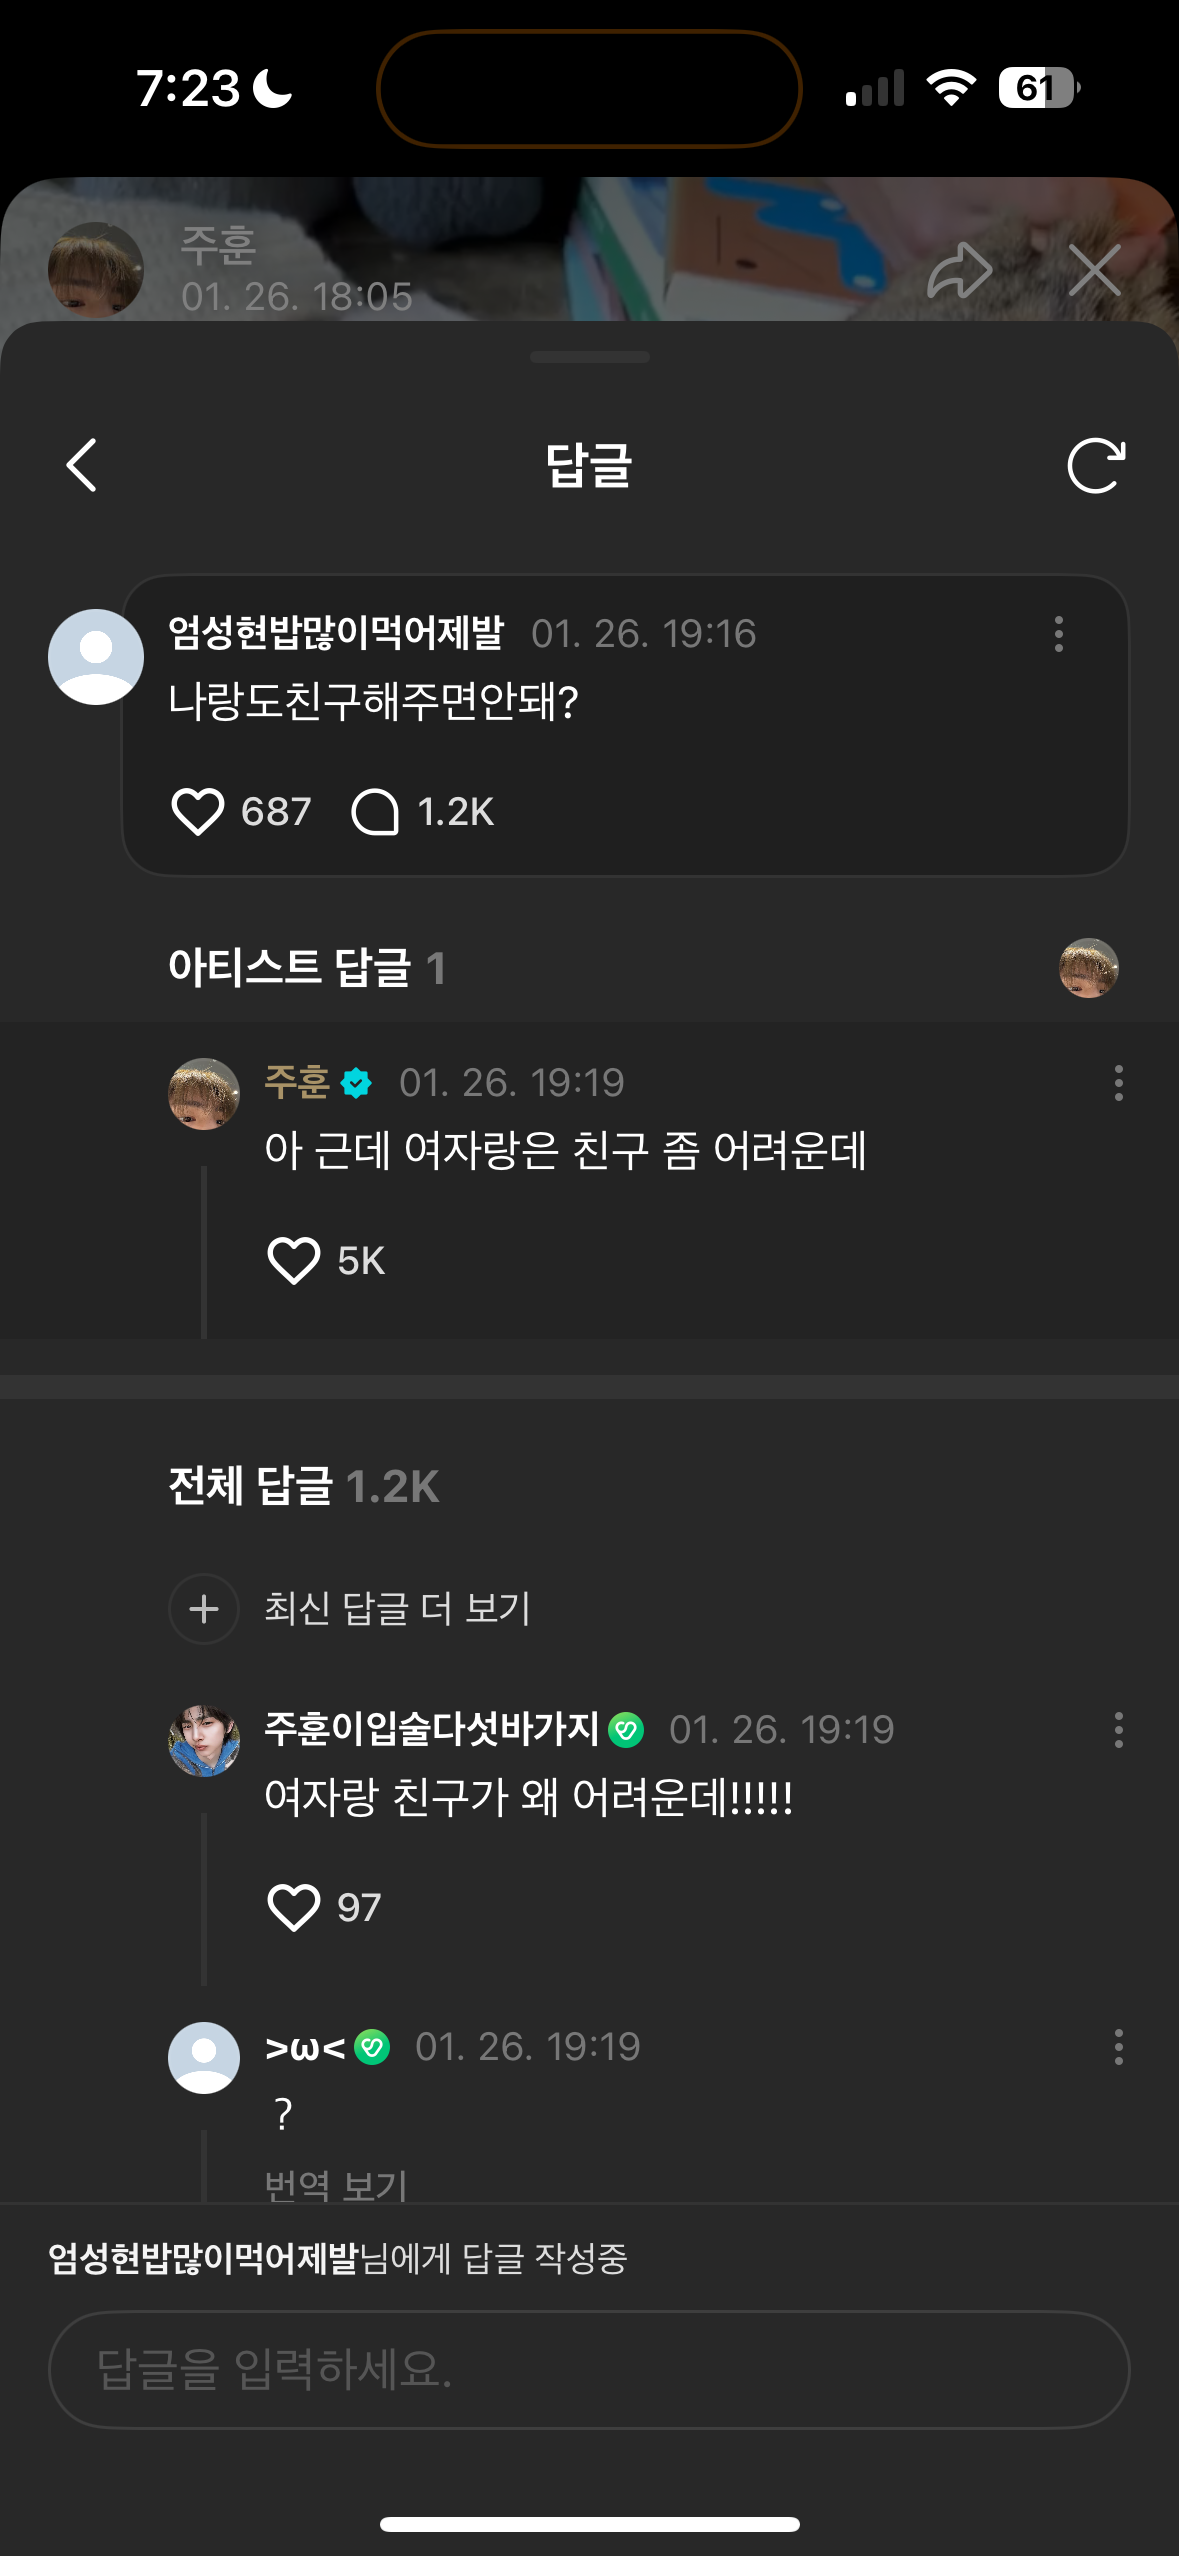Like the reply with 97 hearts
Screen dimensions: 1179x2556
tap(293, 1907)
